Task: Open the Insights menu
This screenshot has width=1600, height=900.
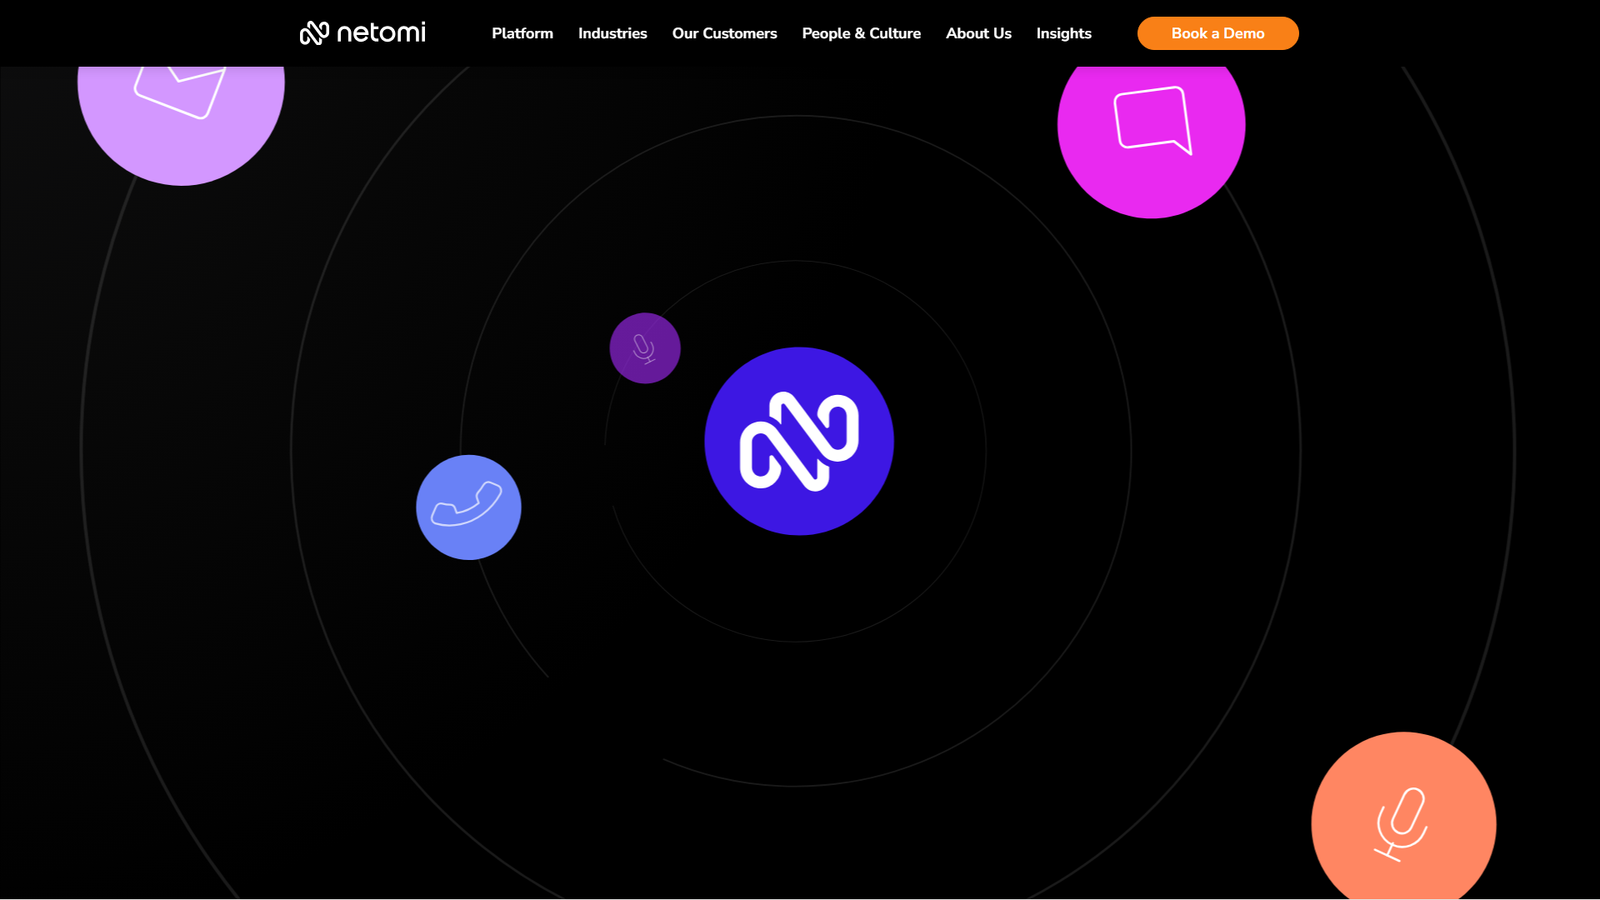Action: coord(1063,33)
